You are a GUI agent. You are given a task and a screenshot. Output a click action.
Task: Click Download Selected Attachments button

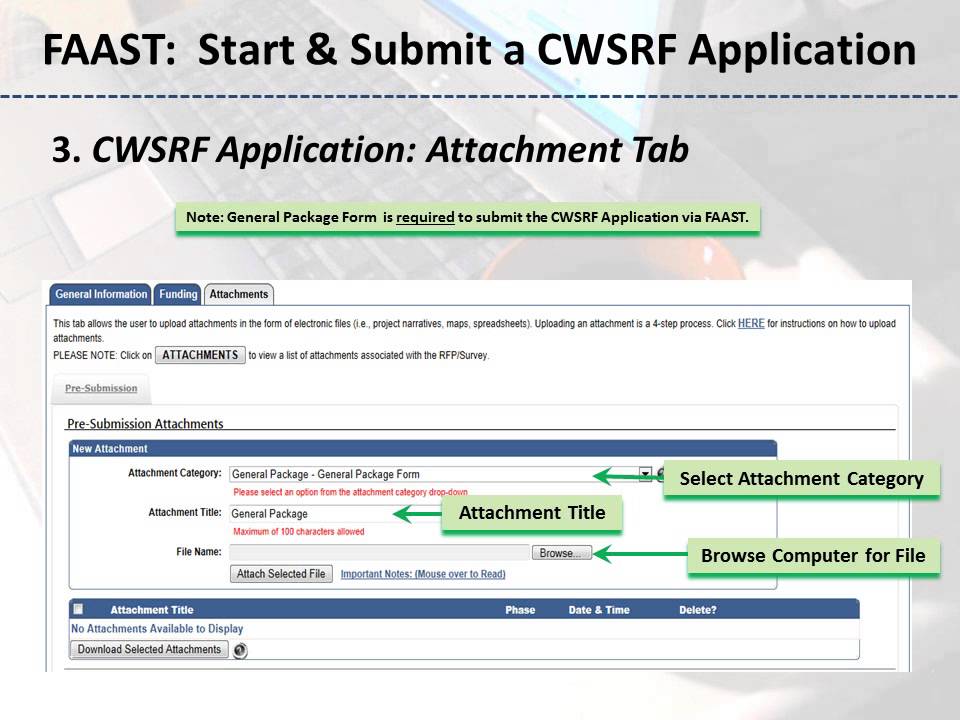point(149,649)
